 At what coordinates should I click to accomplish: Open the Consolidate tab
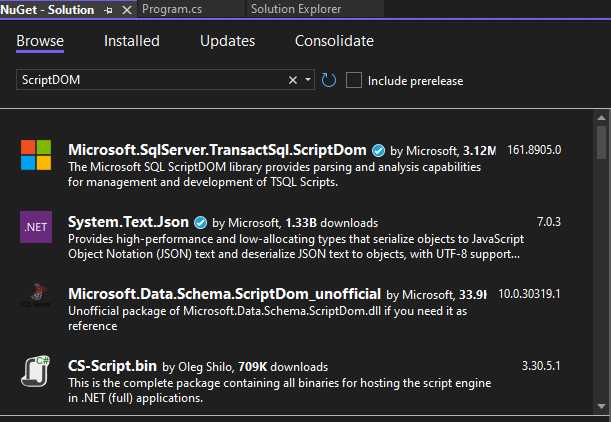[x=334, y=41]
